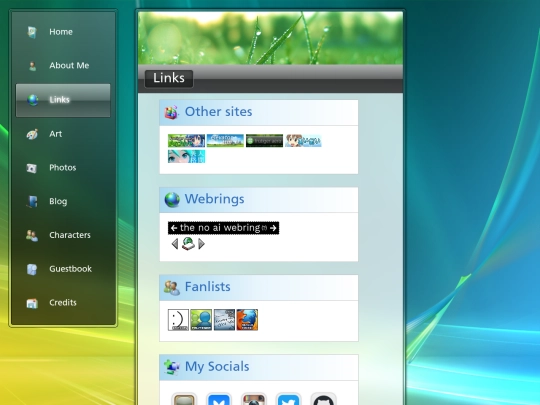Screen dimensions: 540x405
Task: Select the highlighted Links sidebar entry
Action: coord(63,100)
